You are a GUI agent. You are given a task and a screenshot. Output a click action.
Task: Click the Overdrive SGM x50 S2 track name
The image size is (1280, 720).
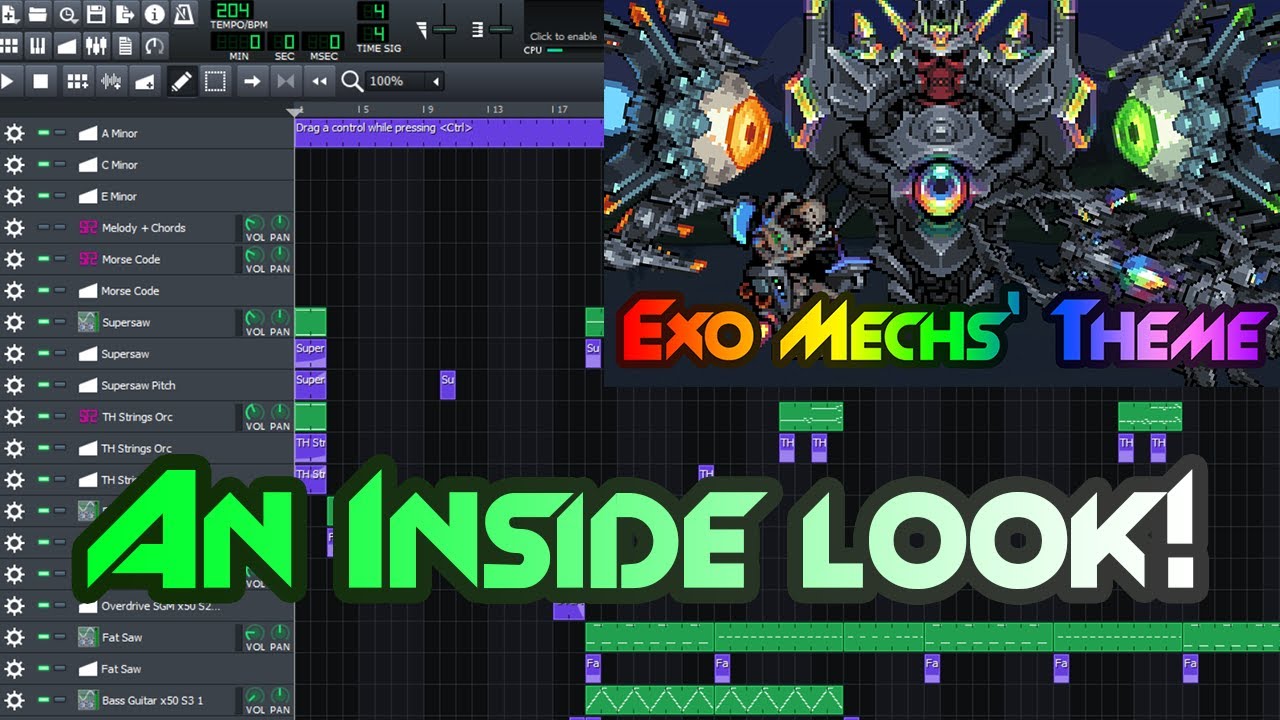[160, 606]
